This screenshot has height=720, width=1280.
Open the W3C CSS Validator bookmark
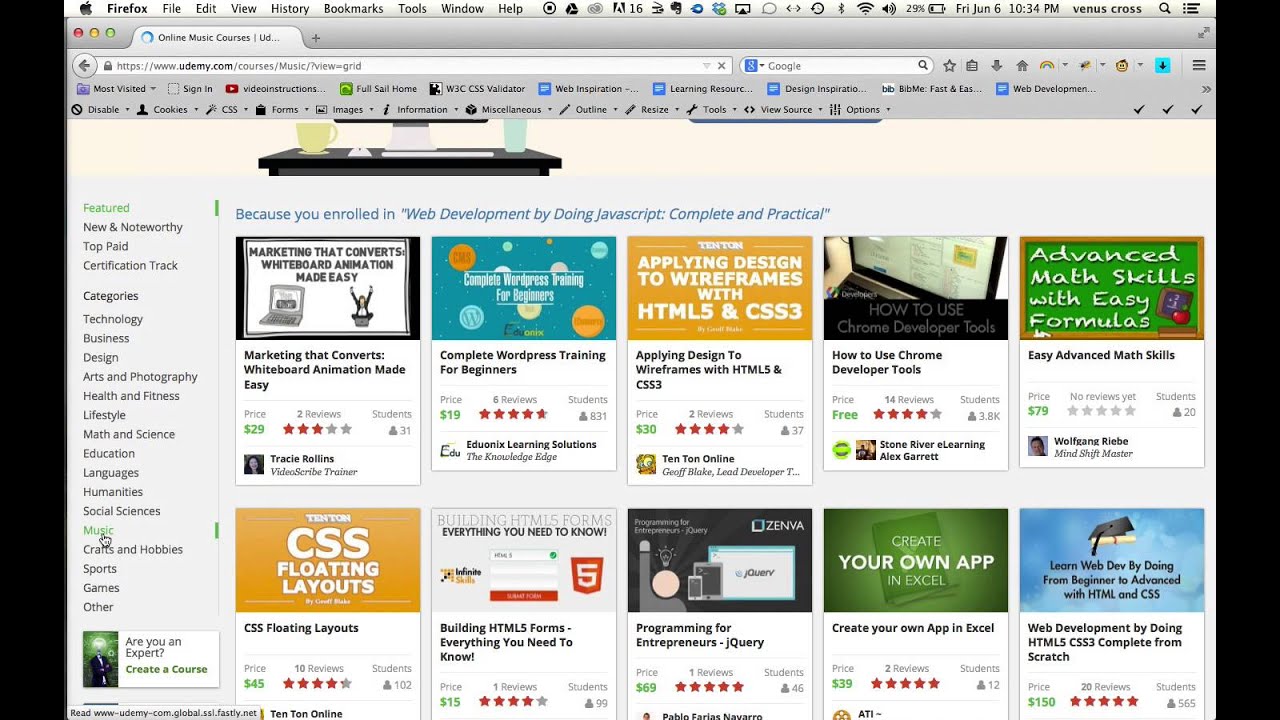477,89
